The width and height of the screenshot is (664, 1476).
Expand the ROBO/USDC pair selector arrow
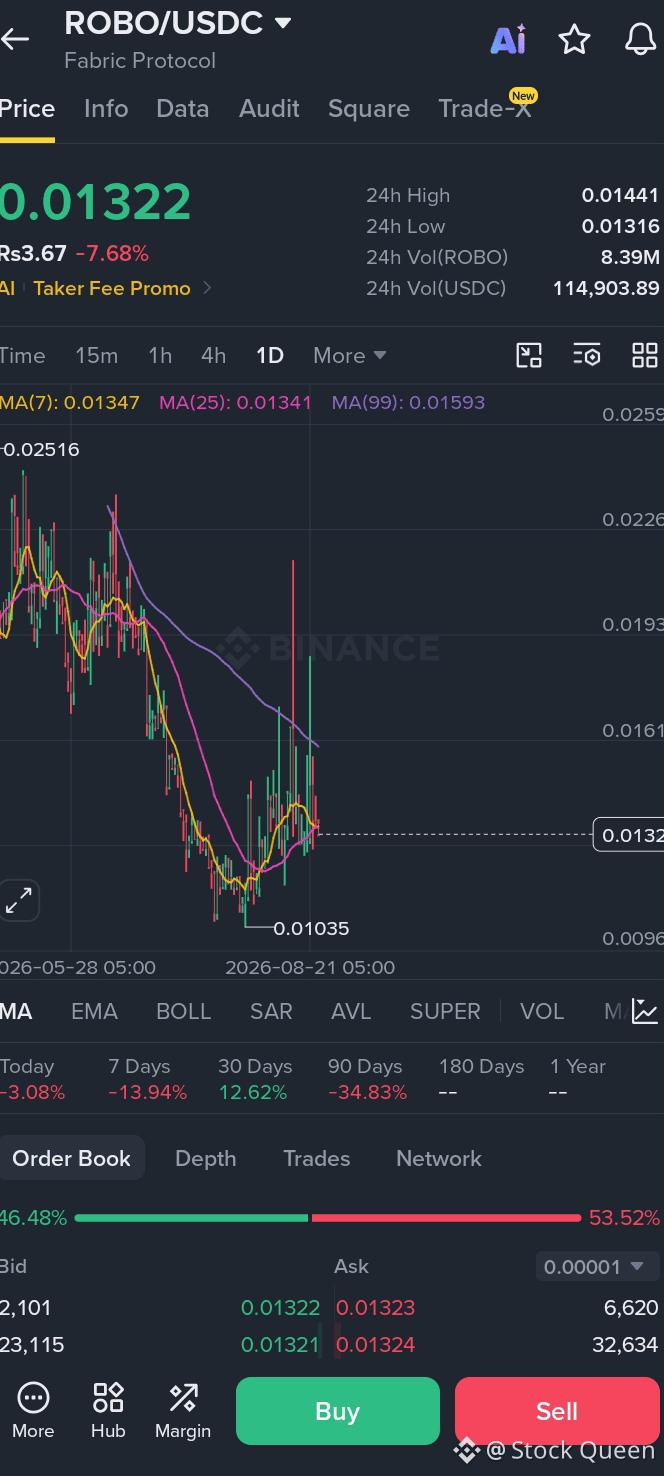point(283,22)
